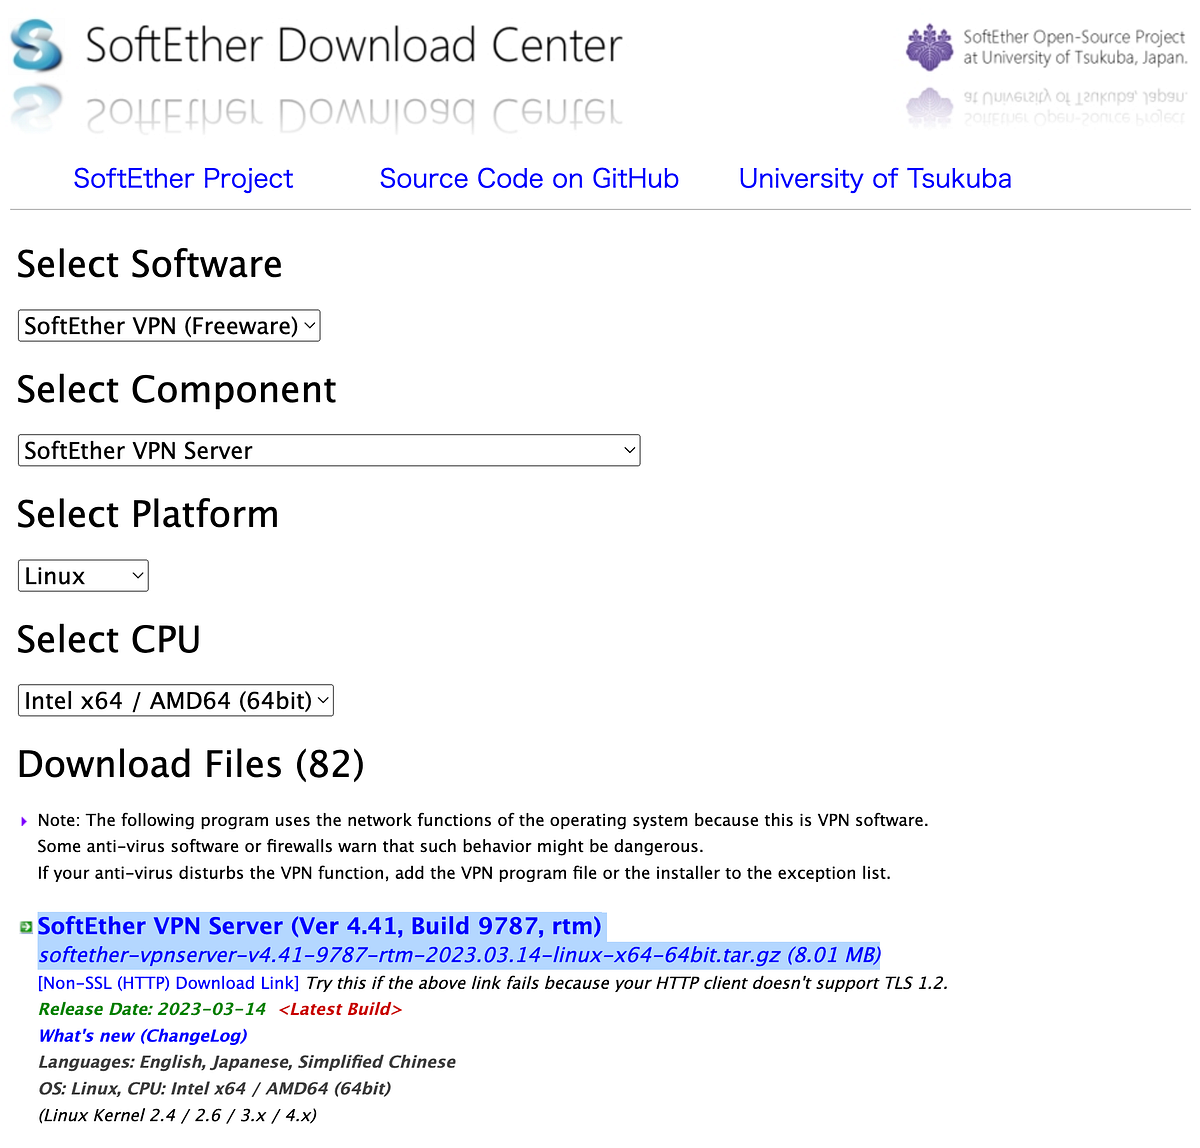Viewport: 1200px width, 1148px height.
Task: Click the Latest Build label in red
Action: tap(339, 1009)
